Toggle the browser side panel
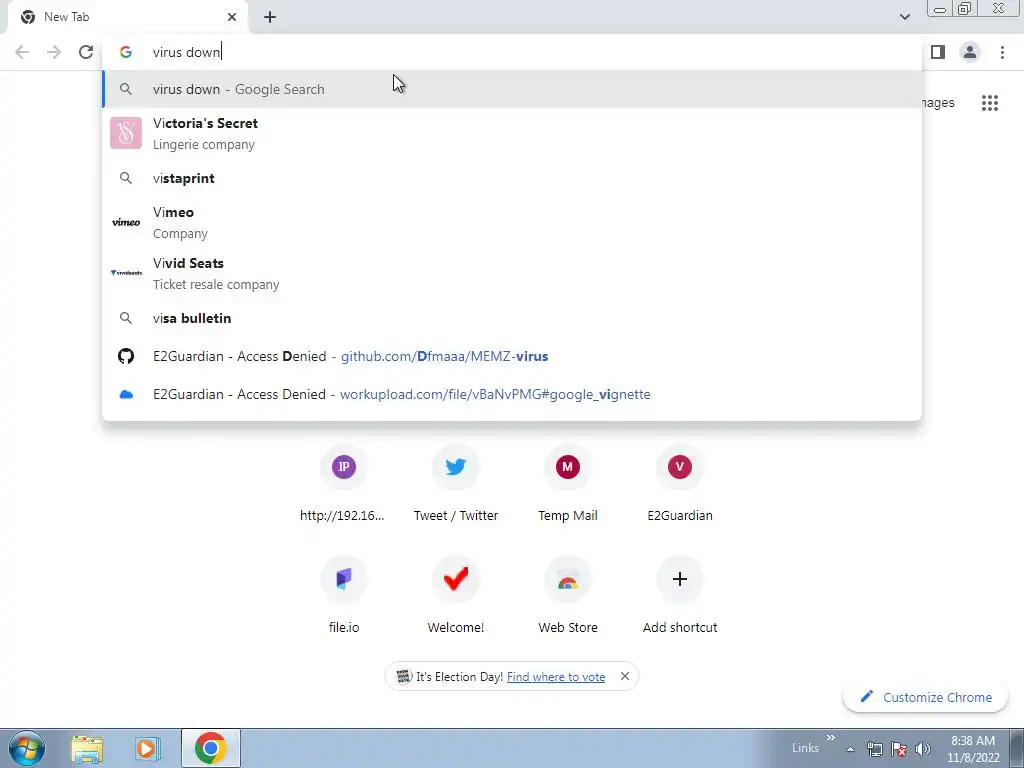Image resolution: width=1024 pixels, height=768 pixels. (x=938, y=52)
